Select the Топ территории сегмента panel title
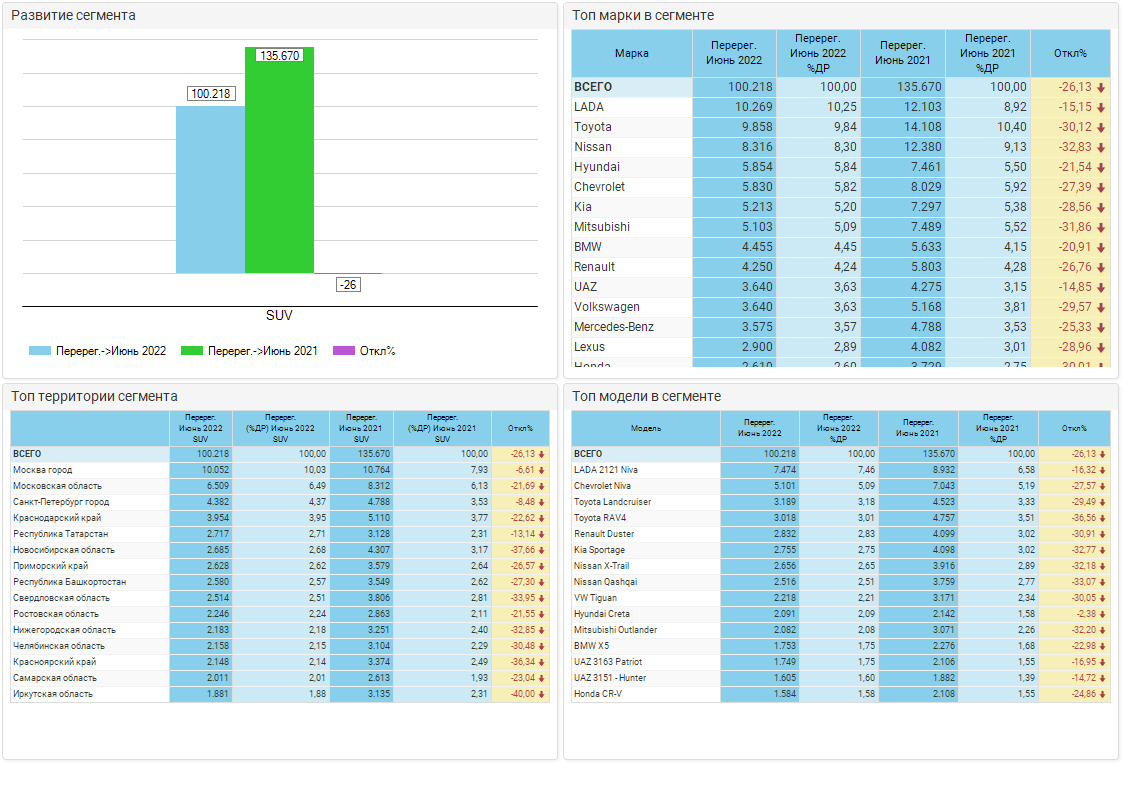The image size is (1122, 793). click(94, 396)
